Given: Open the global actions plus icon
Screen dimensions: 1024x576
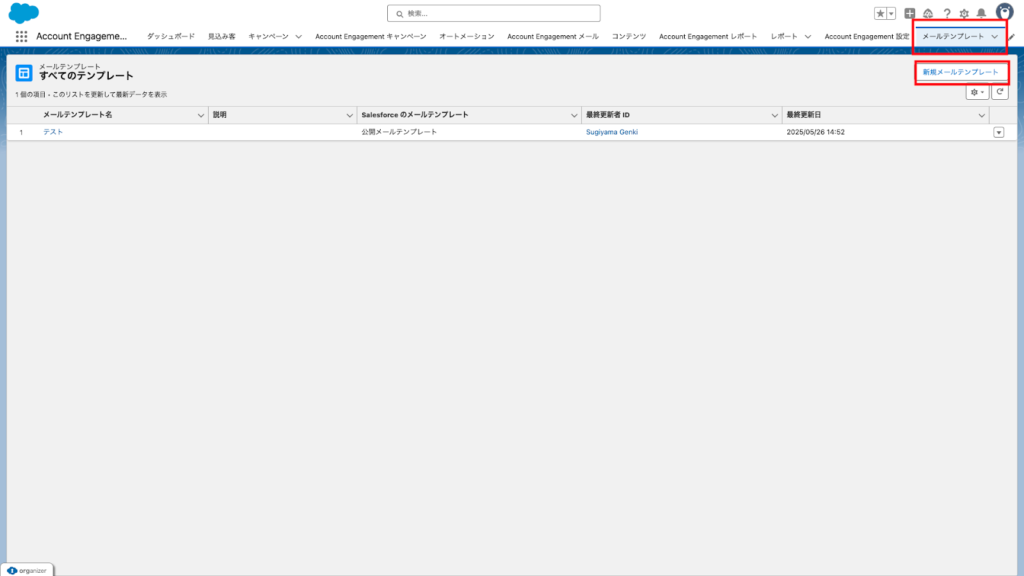Looking at the screenshot, I should [x=910, y=13].
